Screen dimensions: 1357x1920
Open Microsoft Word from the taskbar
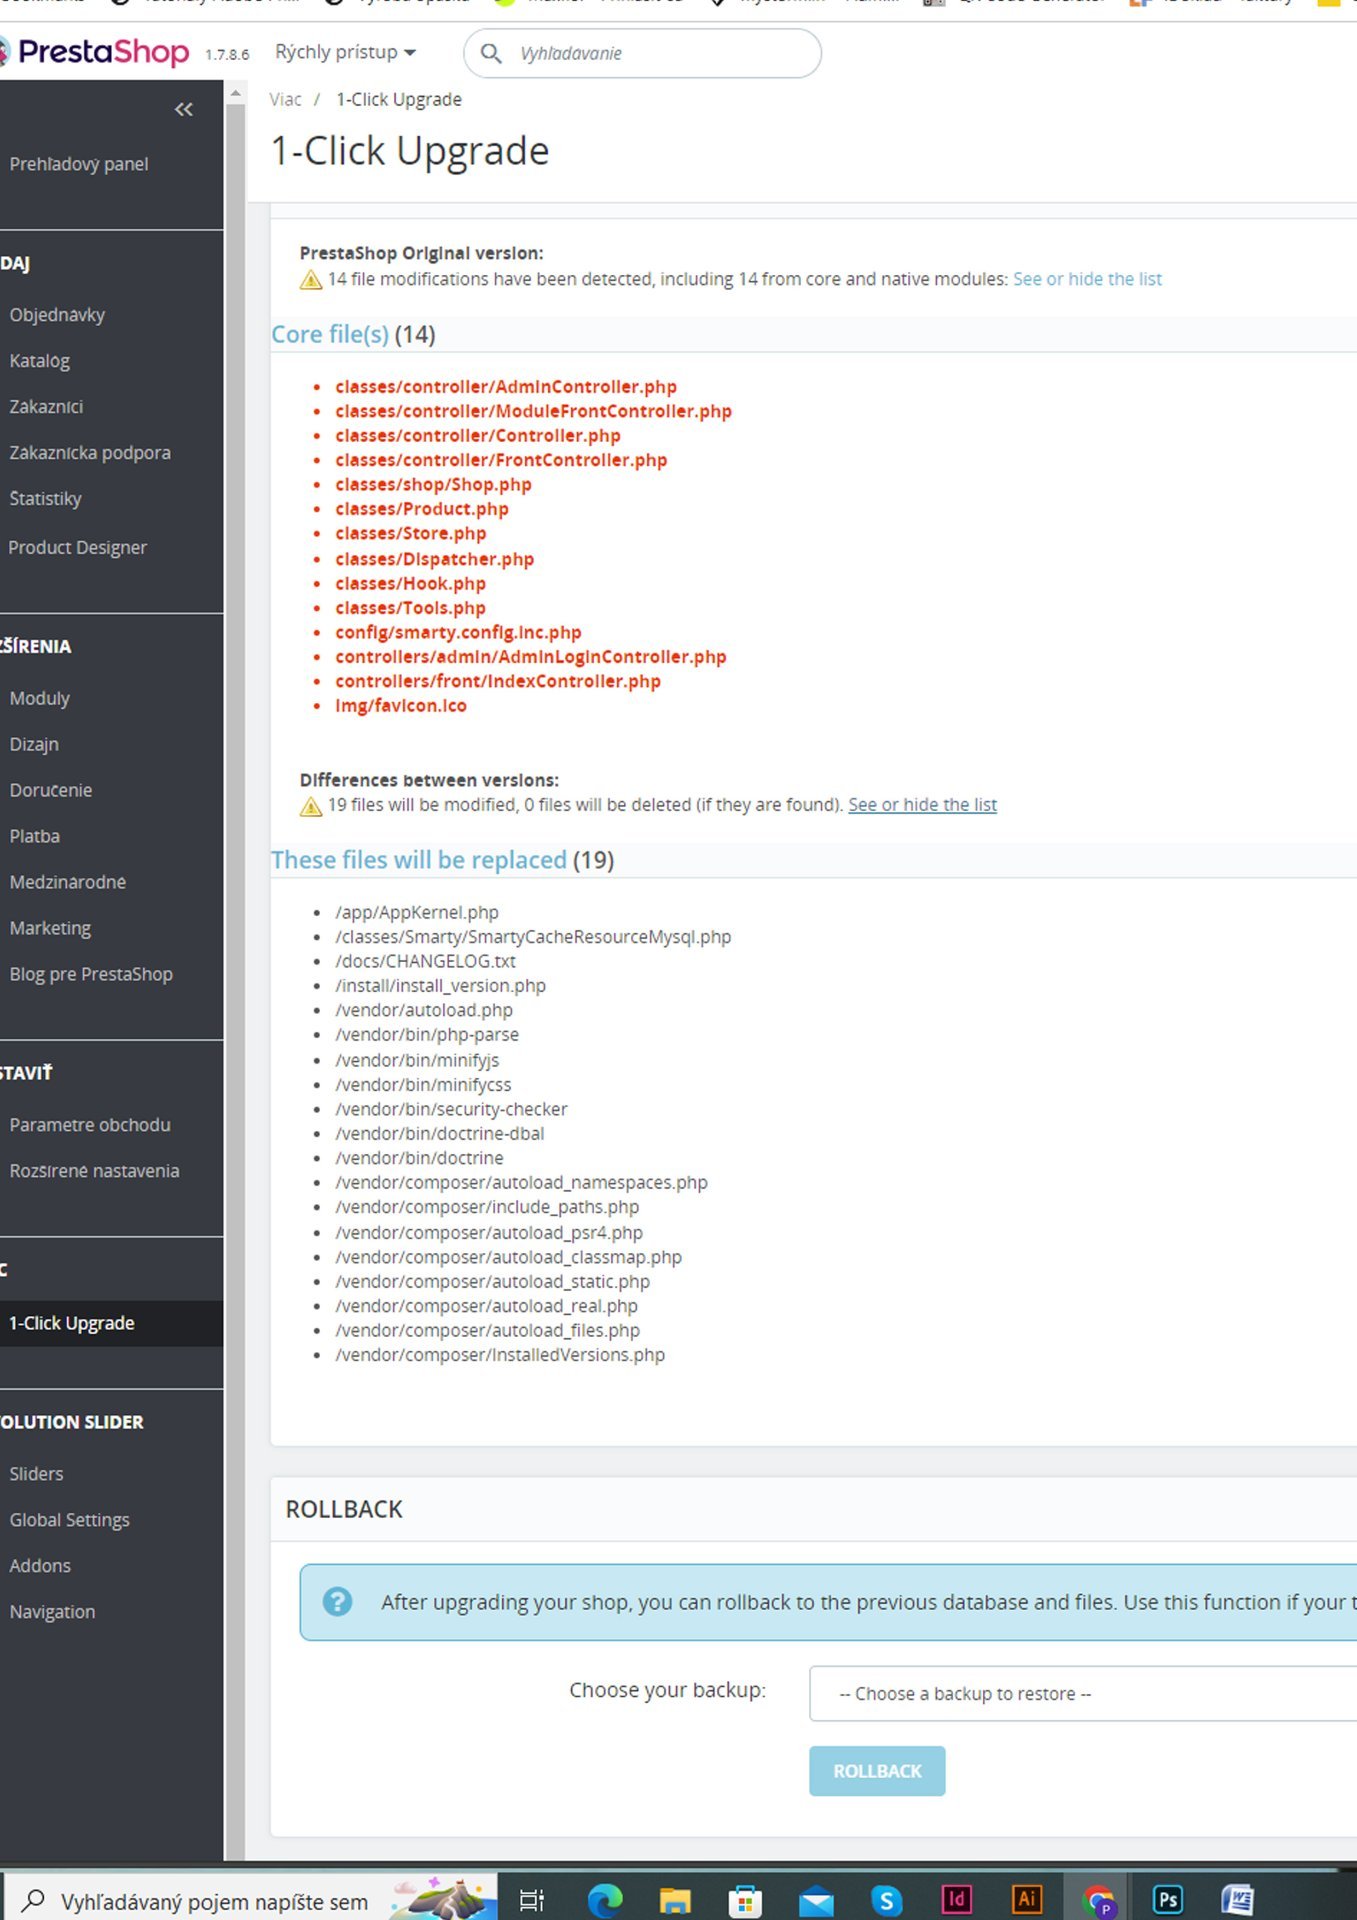point(1238,1899)
